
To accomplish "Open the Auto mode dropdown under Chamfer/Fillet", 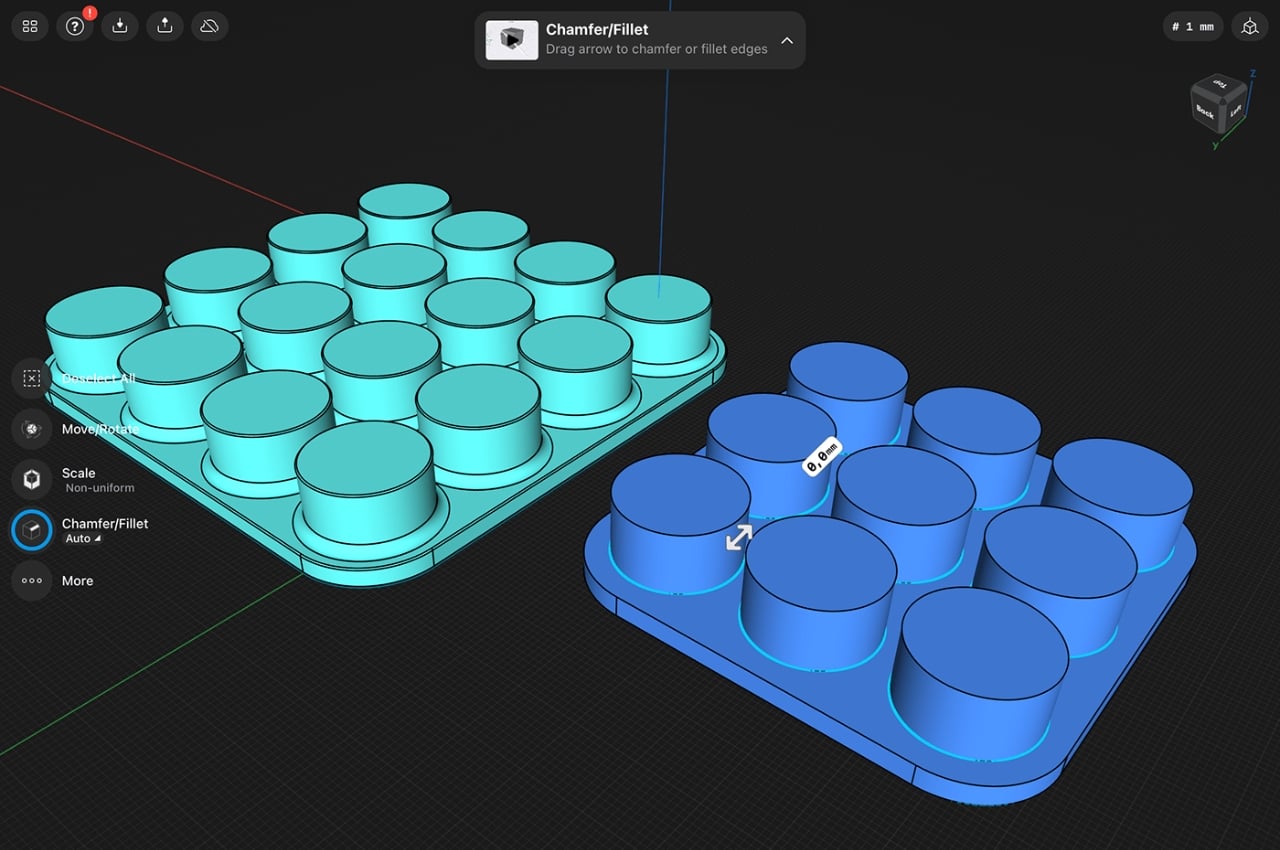I will [83, 539].
